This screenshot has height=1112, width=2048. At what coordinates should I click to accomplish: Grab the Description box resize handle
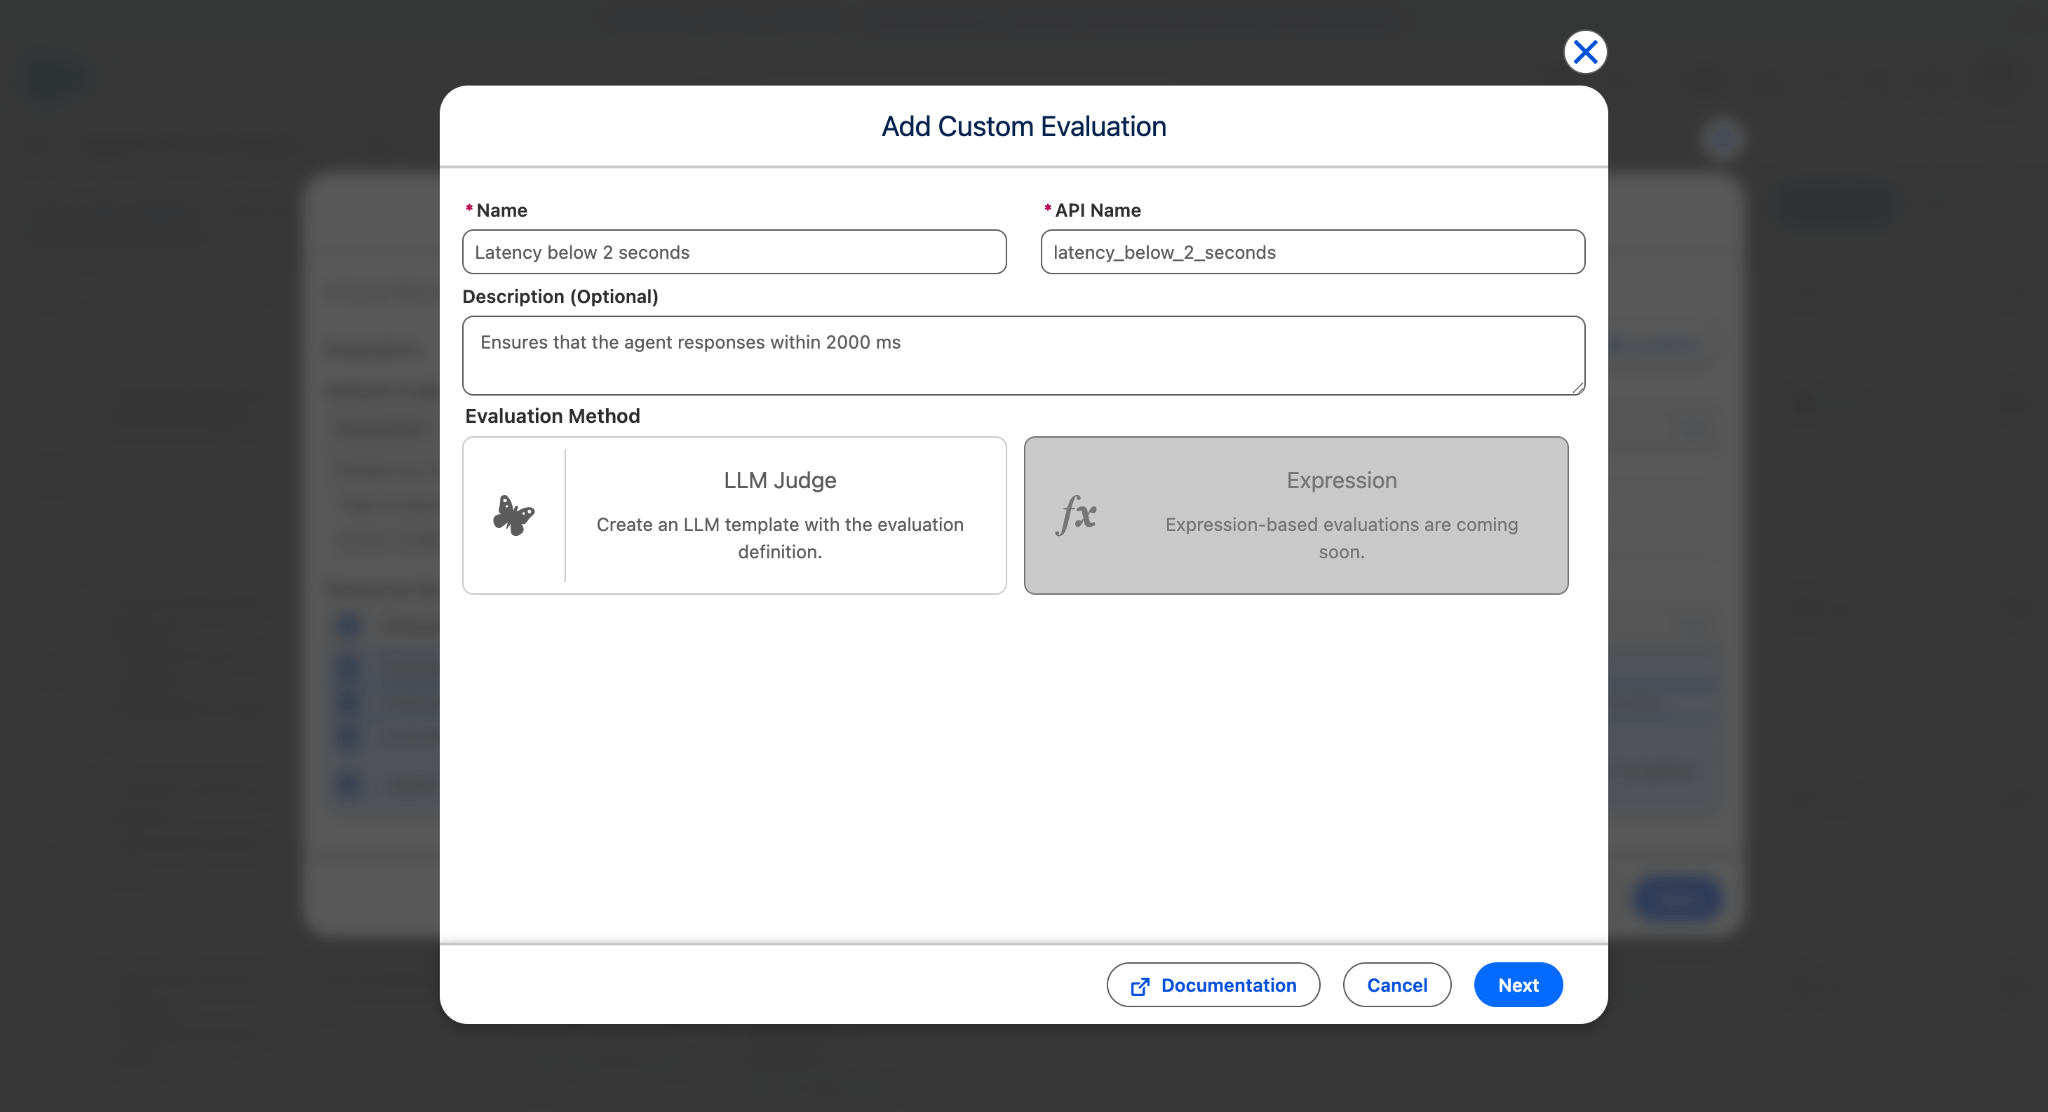(x=1578, y=388)
